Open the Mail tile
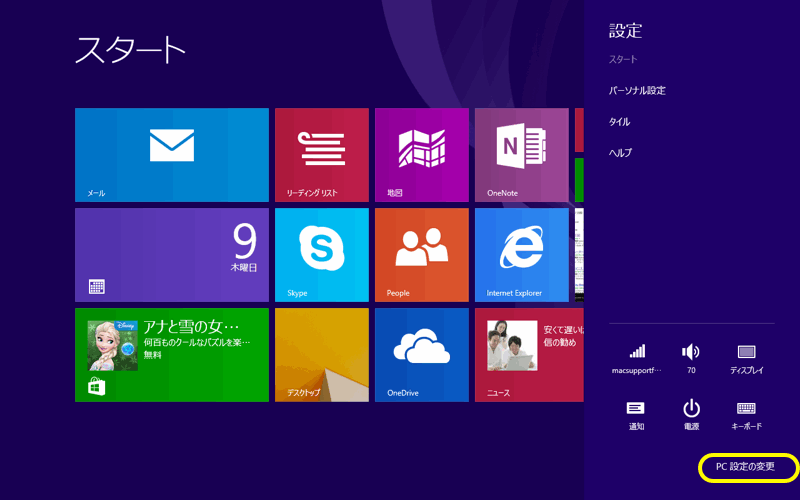Screen dimensions: 800x500 (x=171, y=154)
